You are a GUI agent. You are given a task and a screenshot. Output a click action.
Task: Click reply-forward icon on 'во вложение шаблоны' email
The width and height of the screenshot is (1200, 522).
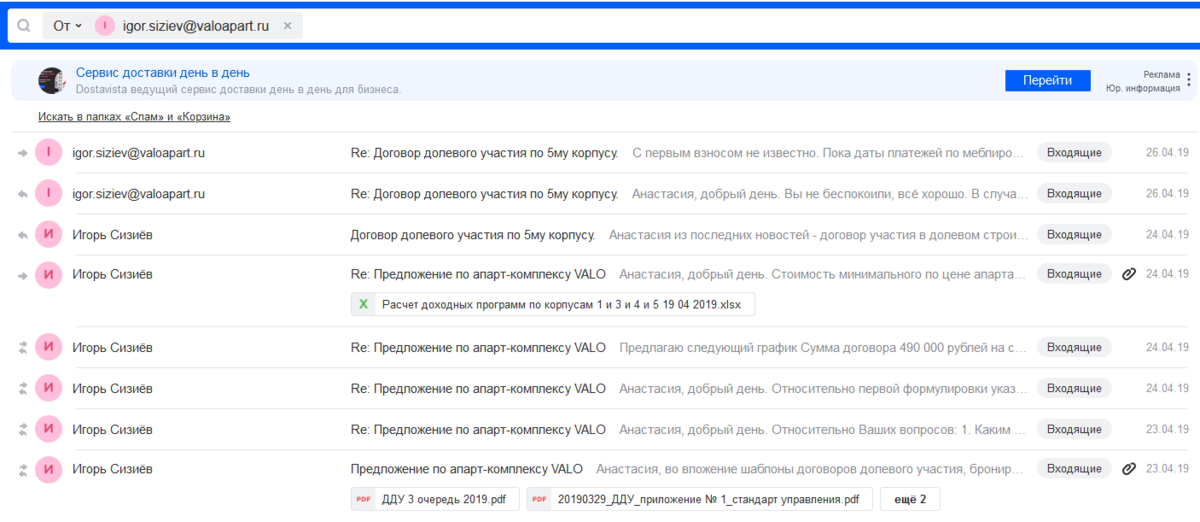(x=23, y=469)
